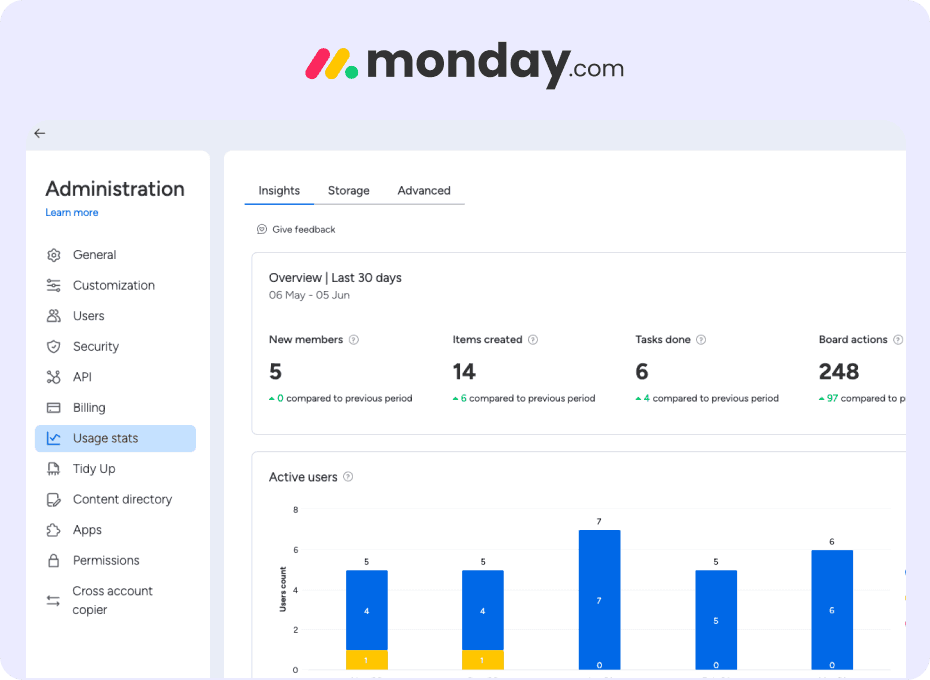Screen dimensions: 930x680
Task: Click the Board actions value 248
Action: (x=839, y=372)
